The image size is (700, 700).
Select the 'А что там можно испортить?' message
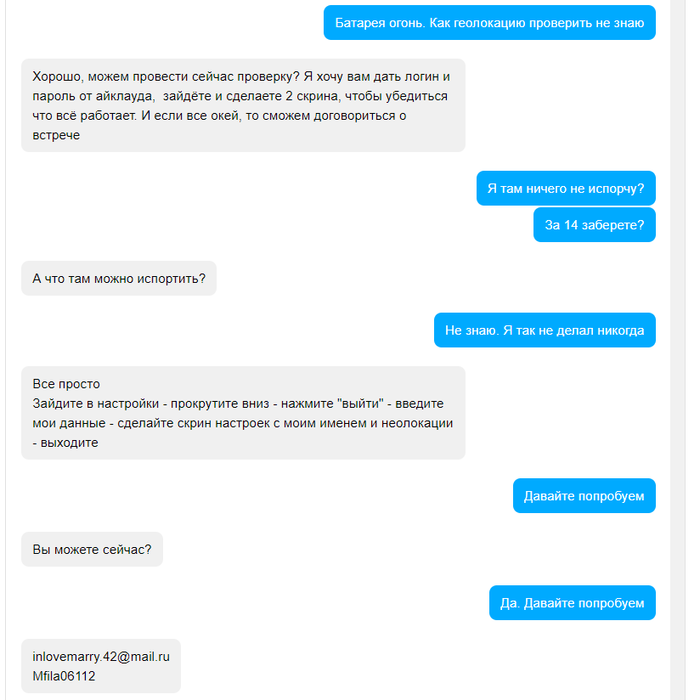click(119, 279)
